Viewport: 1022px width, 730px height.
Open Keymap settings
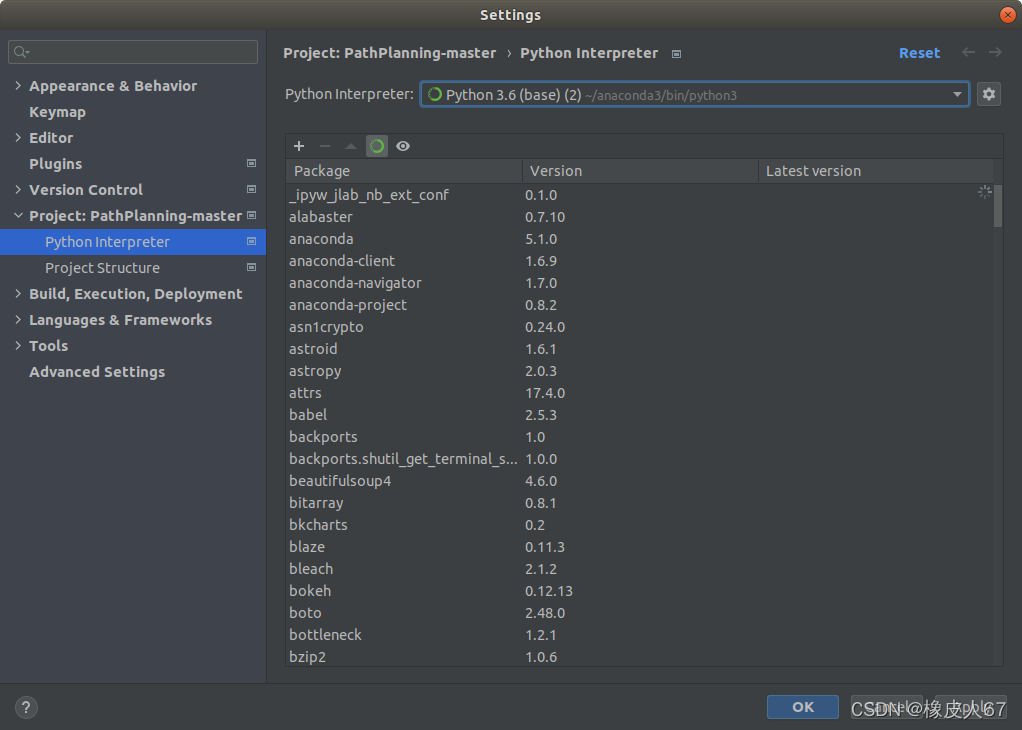[57, 112]
